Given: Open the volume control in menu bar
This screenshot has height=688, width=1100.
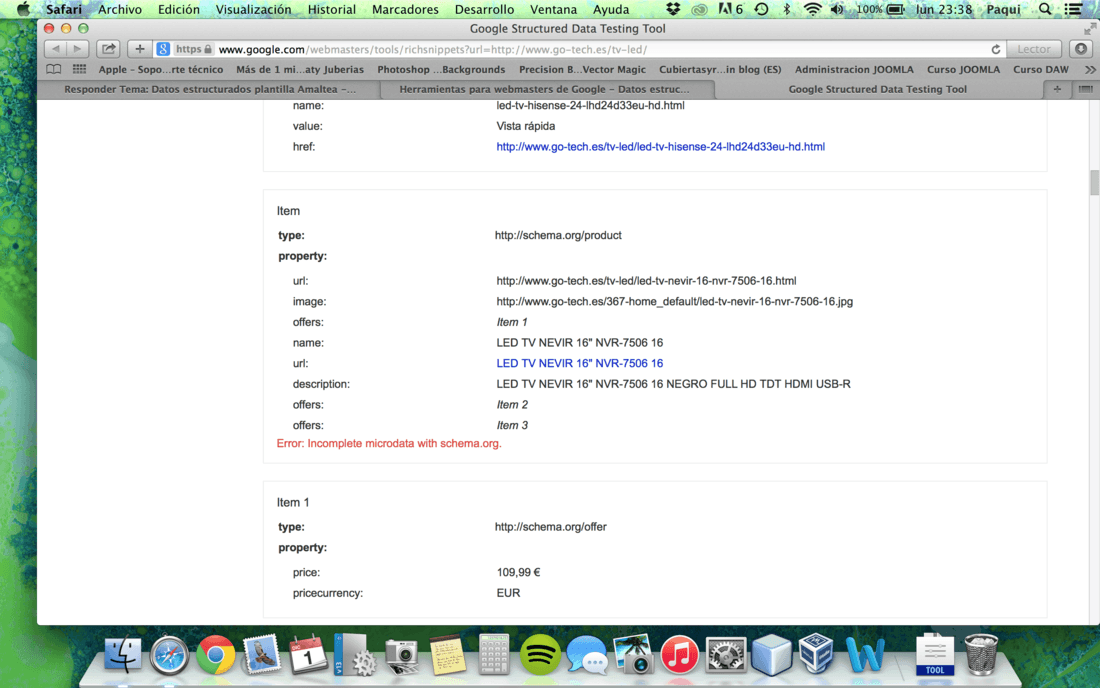Looking at the screenshot, I should [837, 9].
